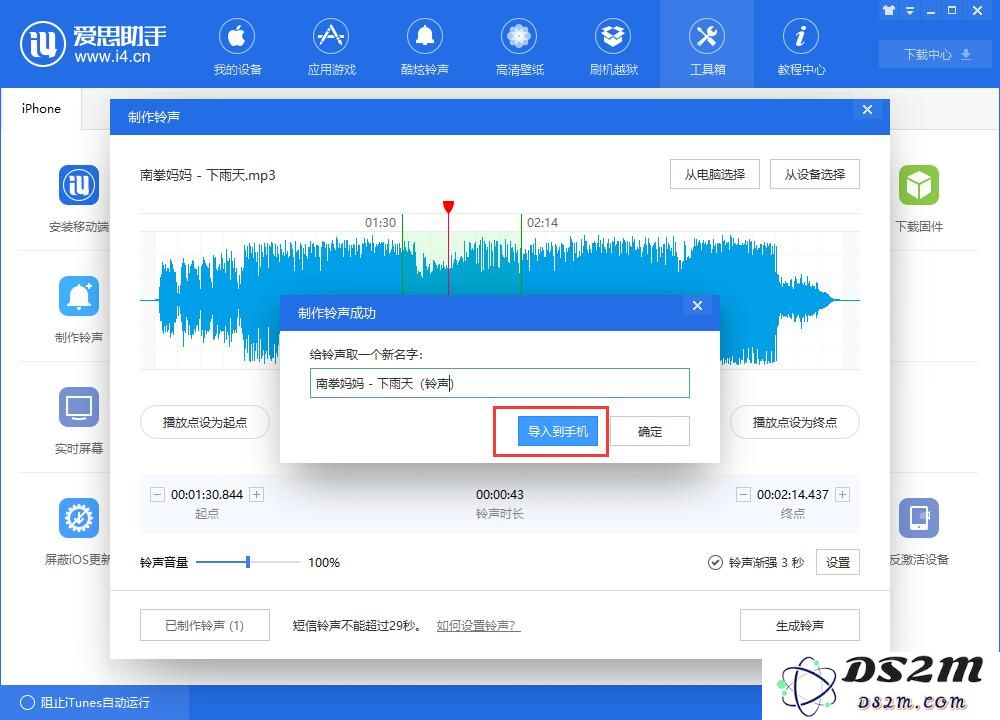Screen dimensions: 1000x720
Task: Click 从电脑选择 button
Action: coord(715,174)
